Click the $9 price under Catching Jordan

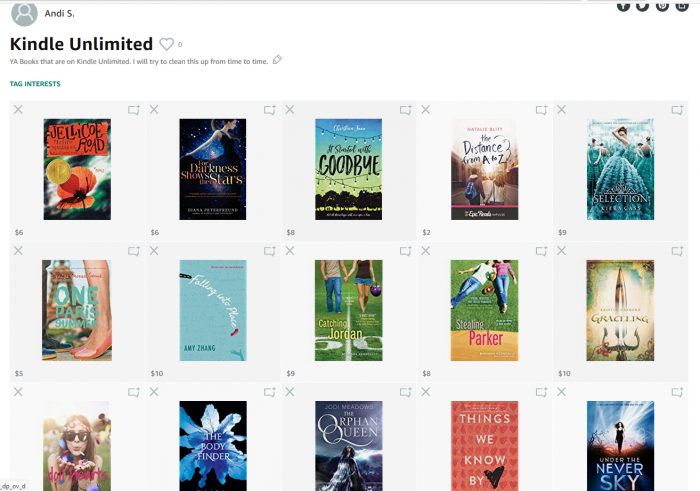291,374
